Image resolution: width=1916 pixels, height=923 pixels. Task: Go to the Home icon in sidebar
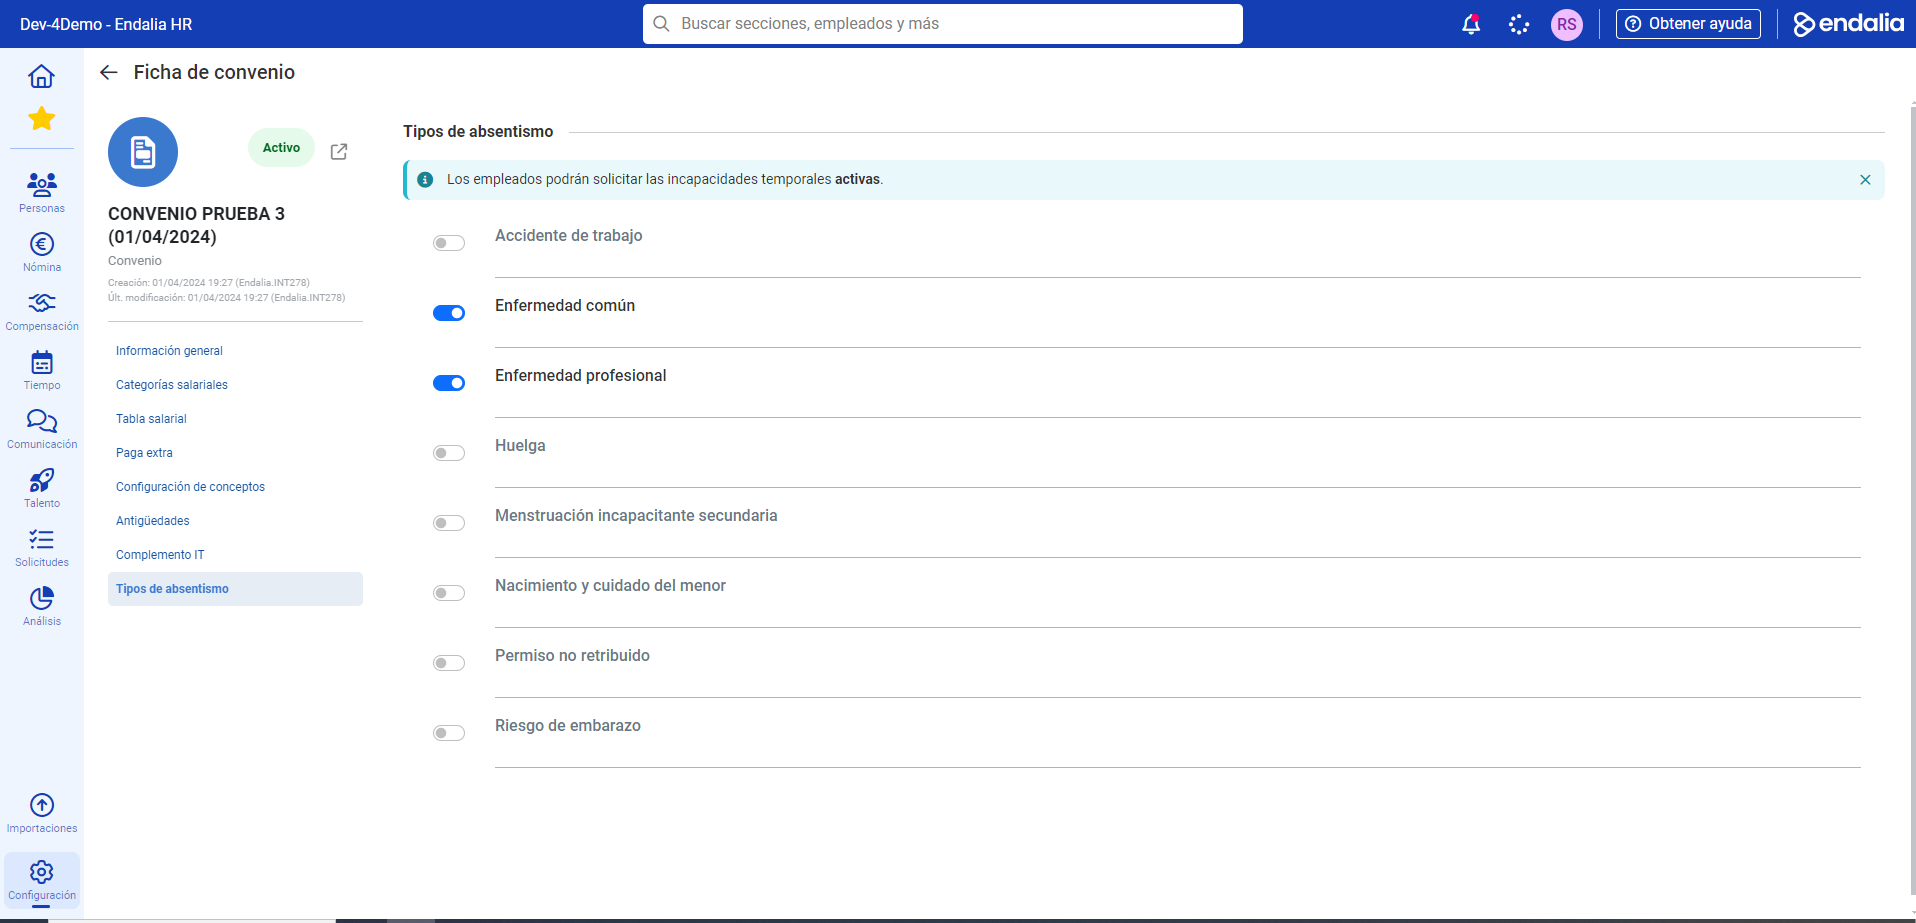pos(41,76)
